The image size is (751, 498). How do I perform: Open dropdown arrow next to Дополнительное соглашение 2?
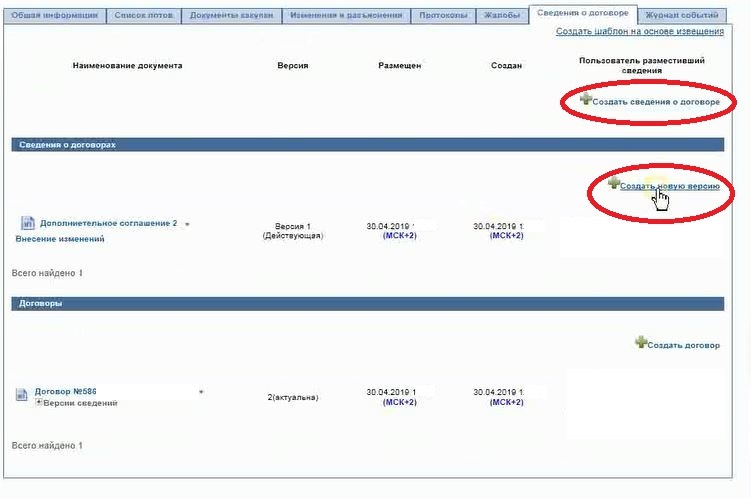click(x=187, y=224)
